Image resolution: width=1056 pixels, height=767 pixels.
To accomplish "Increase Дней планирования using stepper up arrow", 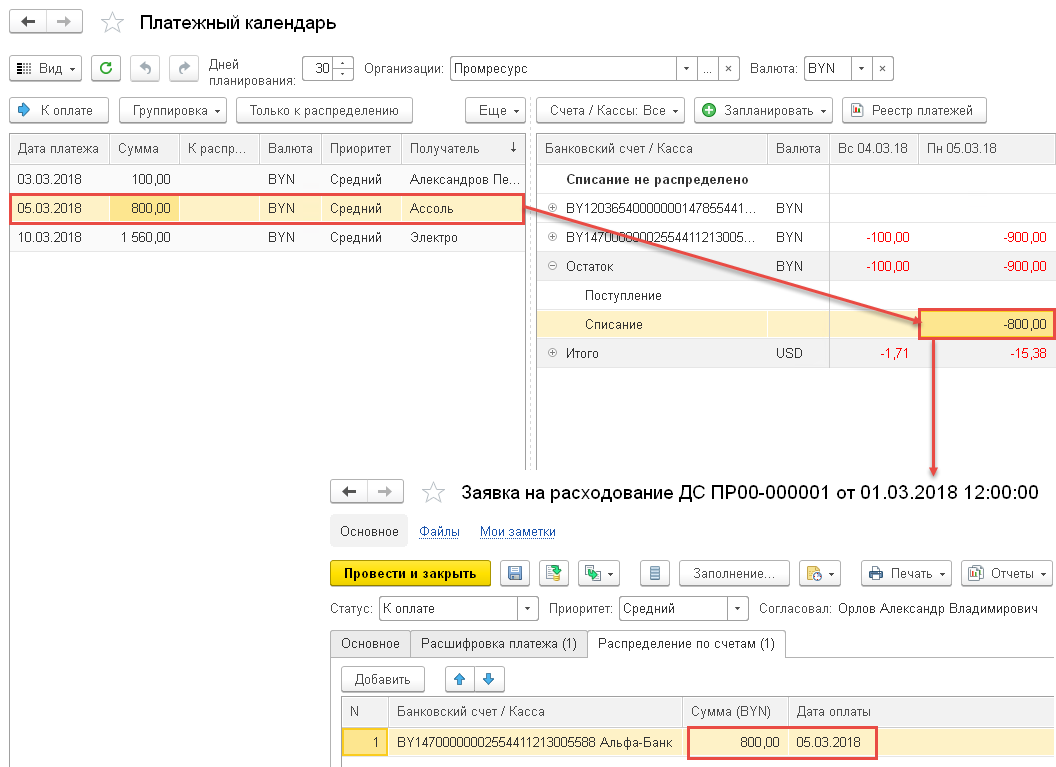I will click(x=344, y=64).
